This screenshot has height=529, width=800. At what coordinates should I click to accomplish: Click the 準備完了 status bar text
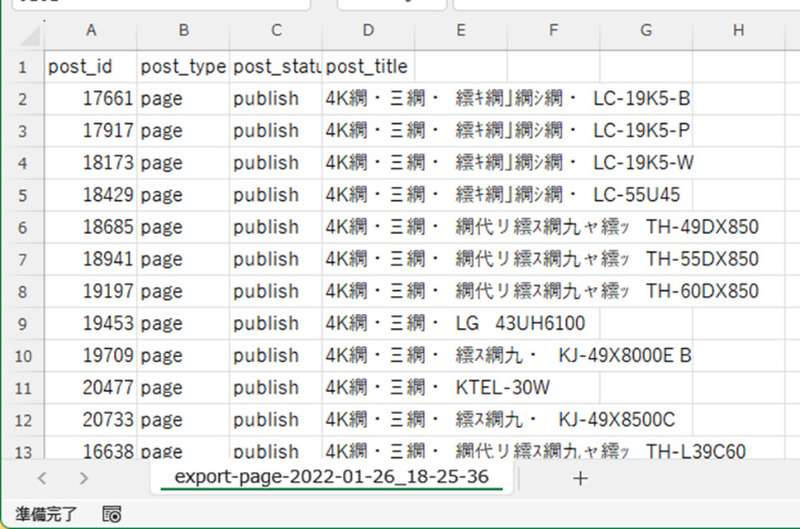[x=46, y=514]
